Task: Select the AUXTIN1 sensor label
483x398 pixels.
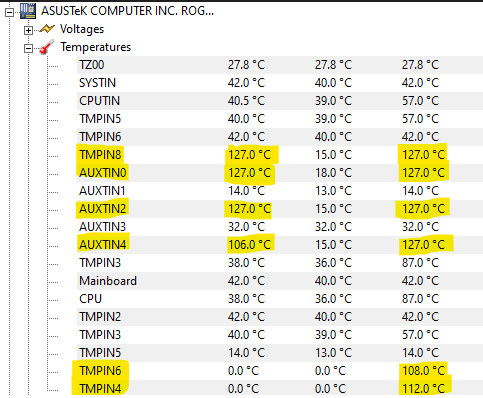Action: click(102, 191)
